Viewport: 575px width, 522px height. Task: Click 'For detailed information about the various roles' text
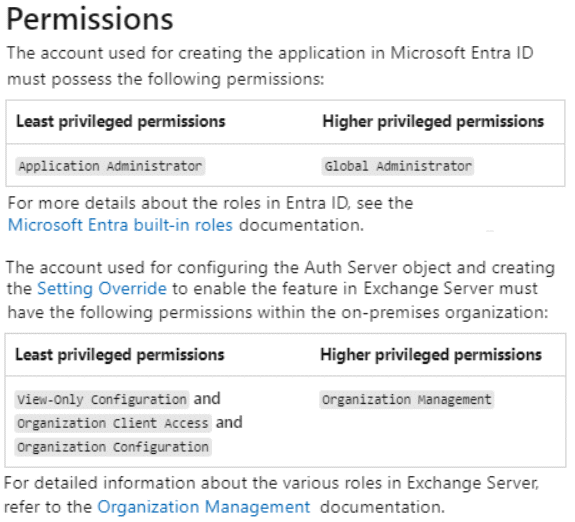271,483
